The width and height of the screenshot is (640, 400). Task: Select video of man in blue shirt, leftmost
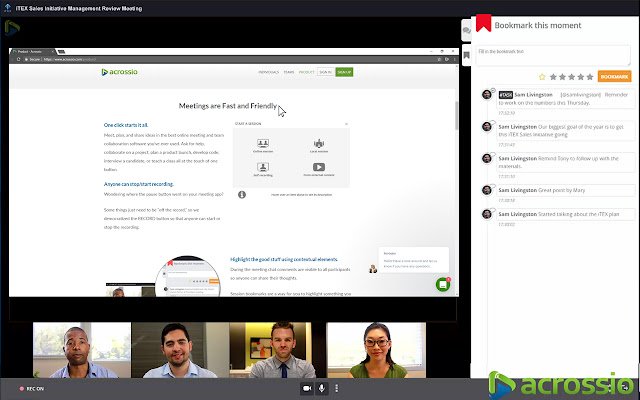[x=82, y=350]
